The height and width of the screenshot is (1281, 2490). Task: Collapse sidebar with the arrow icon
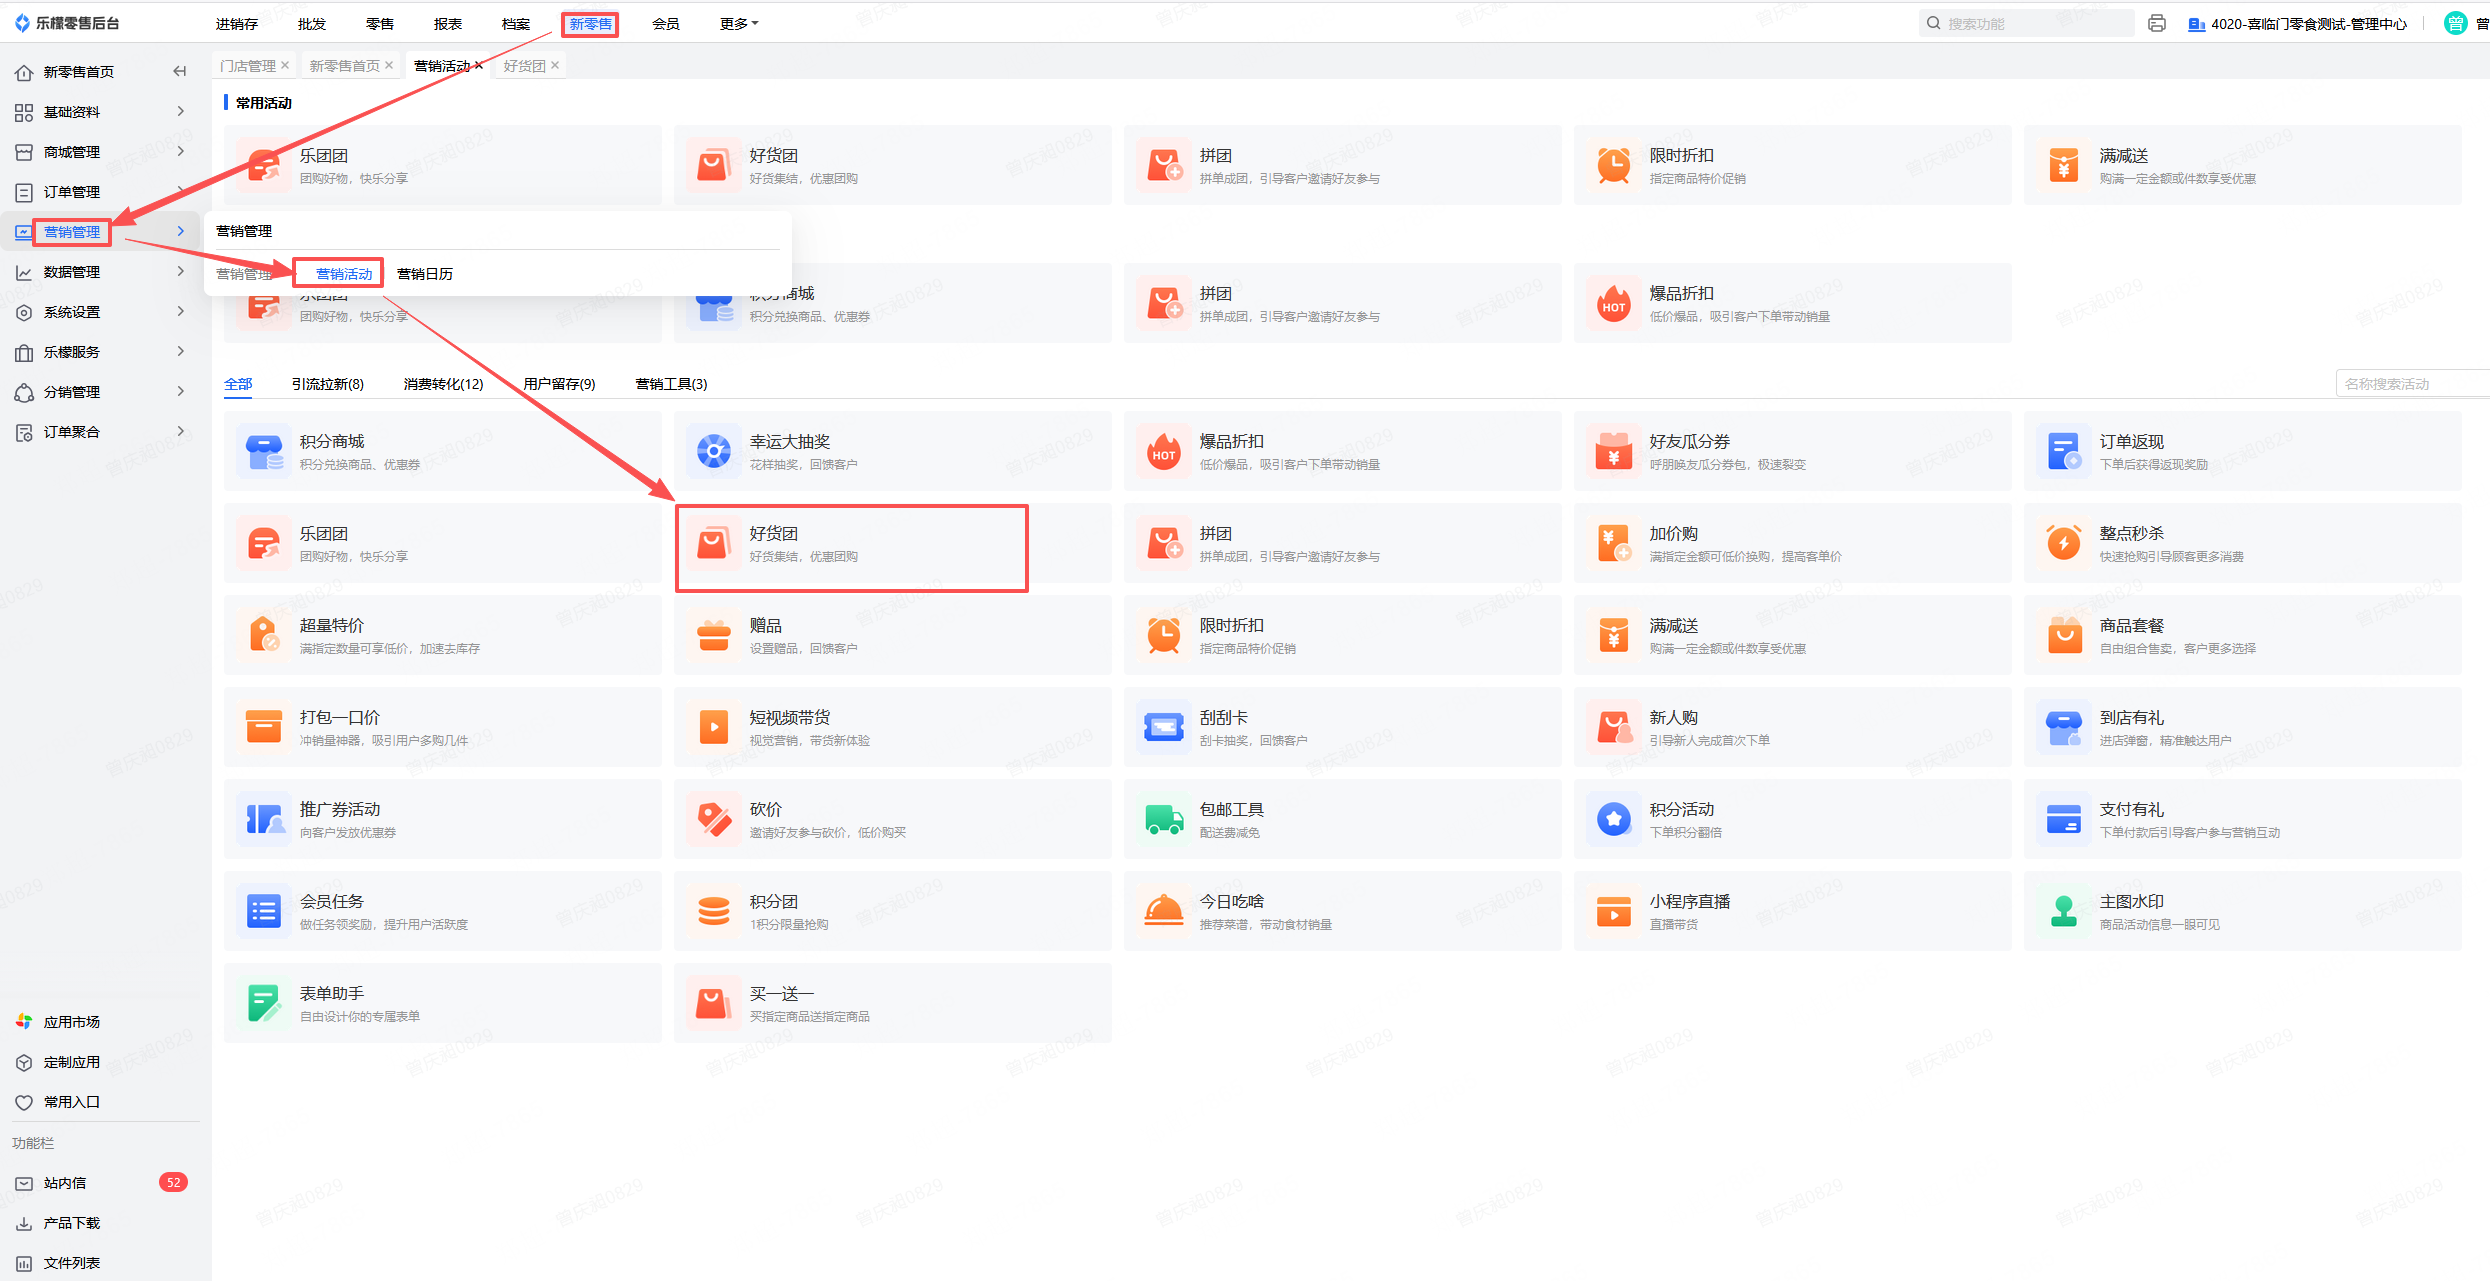[x=180, y=71]
